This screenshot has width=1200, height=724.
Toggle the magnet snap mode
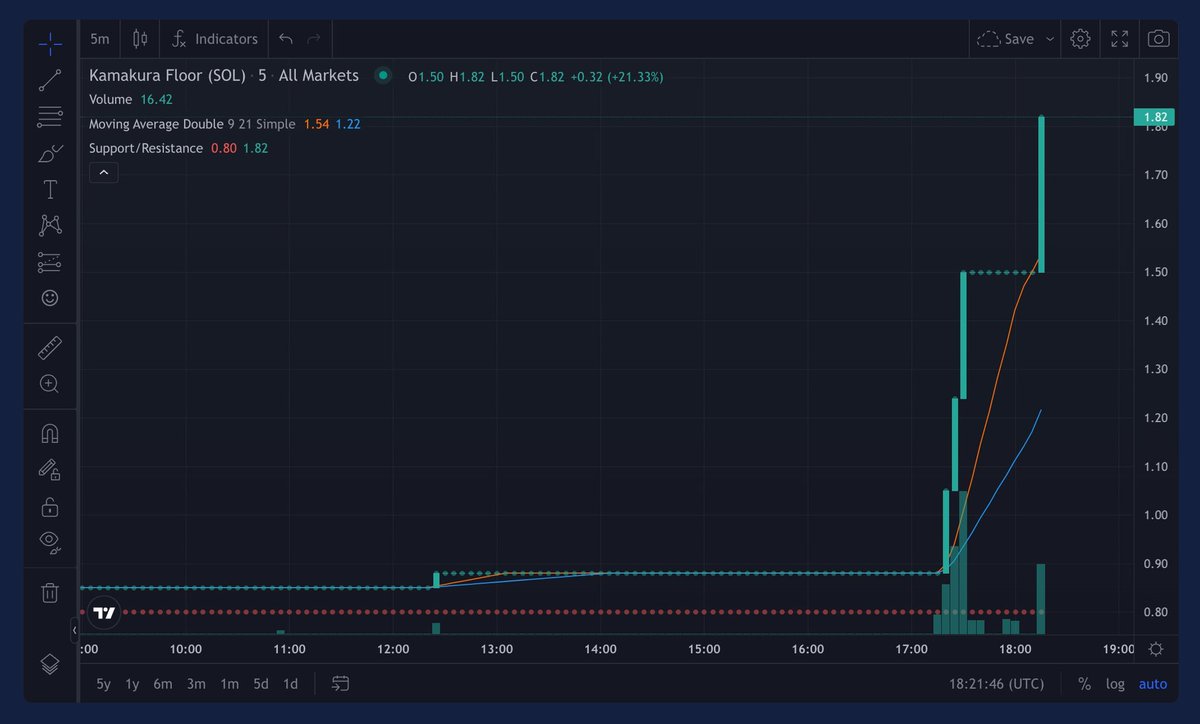[50, 433]
